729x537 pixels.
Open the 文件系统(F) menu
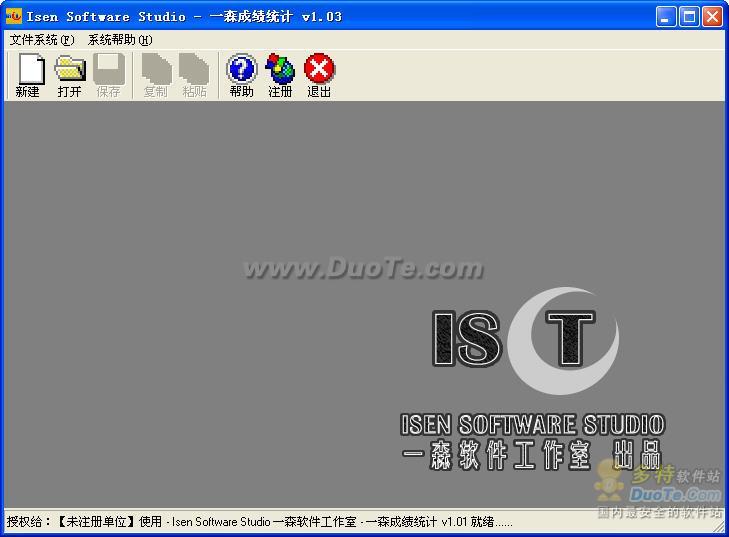coord(42,40)
